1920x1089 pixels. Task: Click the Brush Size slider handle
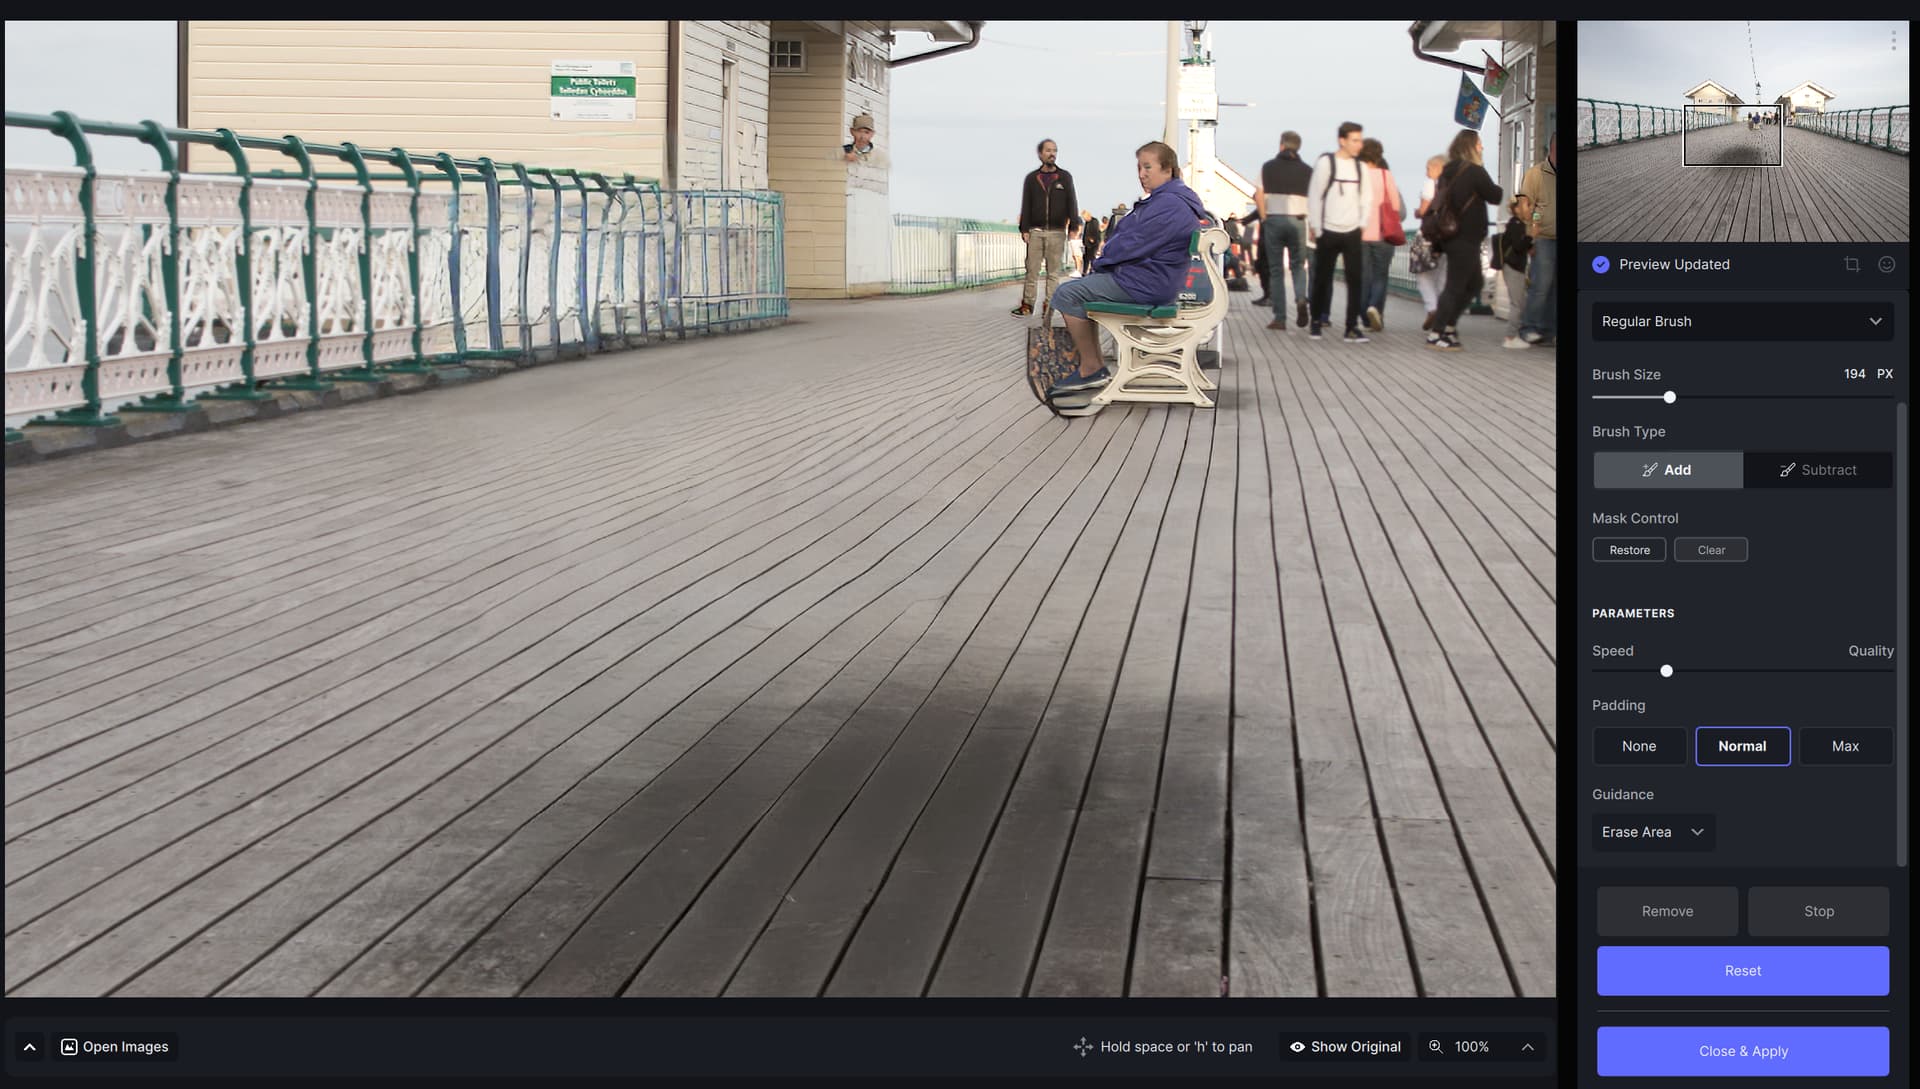pos(1669,398)
